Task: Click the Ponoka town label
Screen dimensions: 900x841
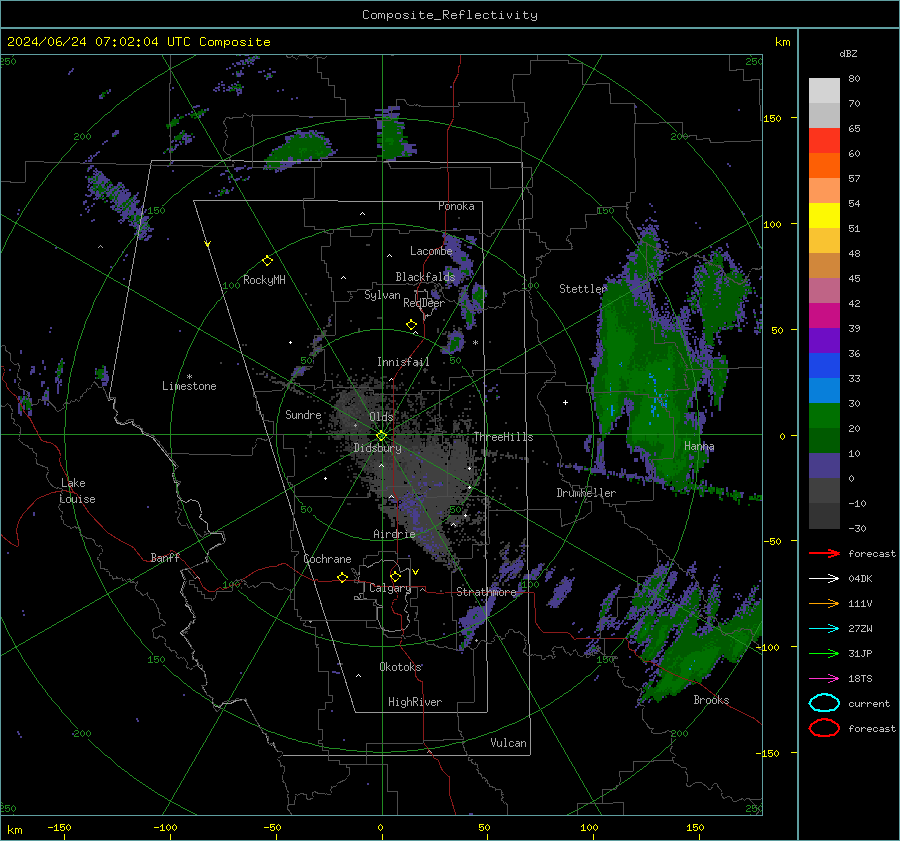Action: (456, 206)
